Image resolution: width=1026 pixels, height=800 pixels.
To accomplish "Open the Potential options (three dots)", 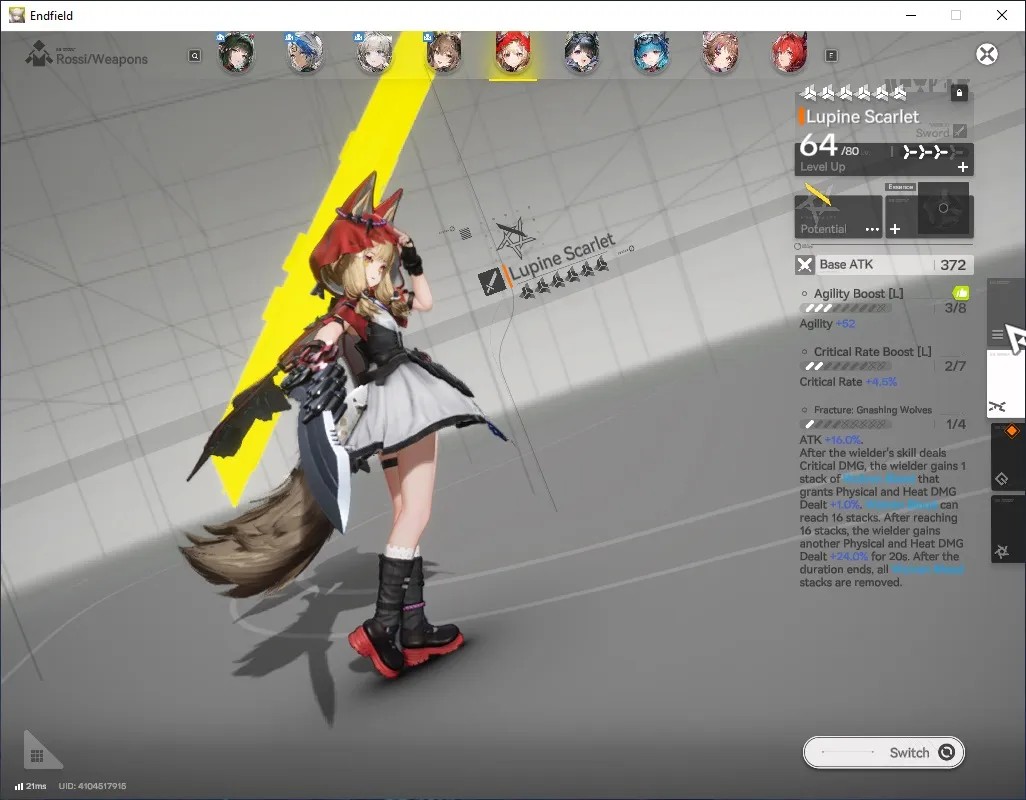I will [872, 230].
